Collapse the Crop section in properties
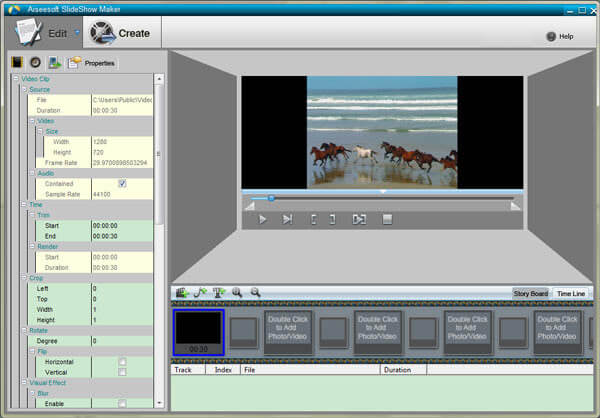Screen dimensions: 600x418 pyautogui.click(x=16, y=277)
